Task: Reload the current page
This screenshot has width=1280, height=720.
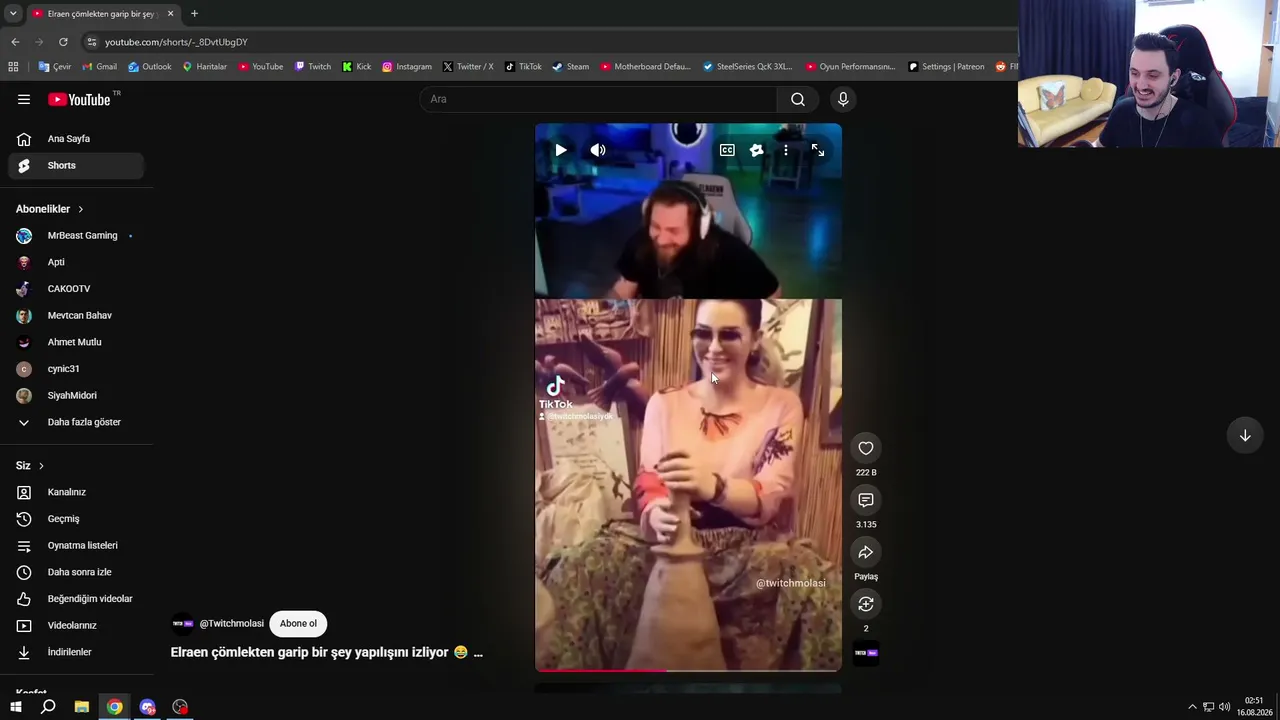Action: point(63,42)
